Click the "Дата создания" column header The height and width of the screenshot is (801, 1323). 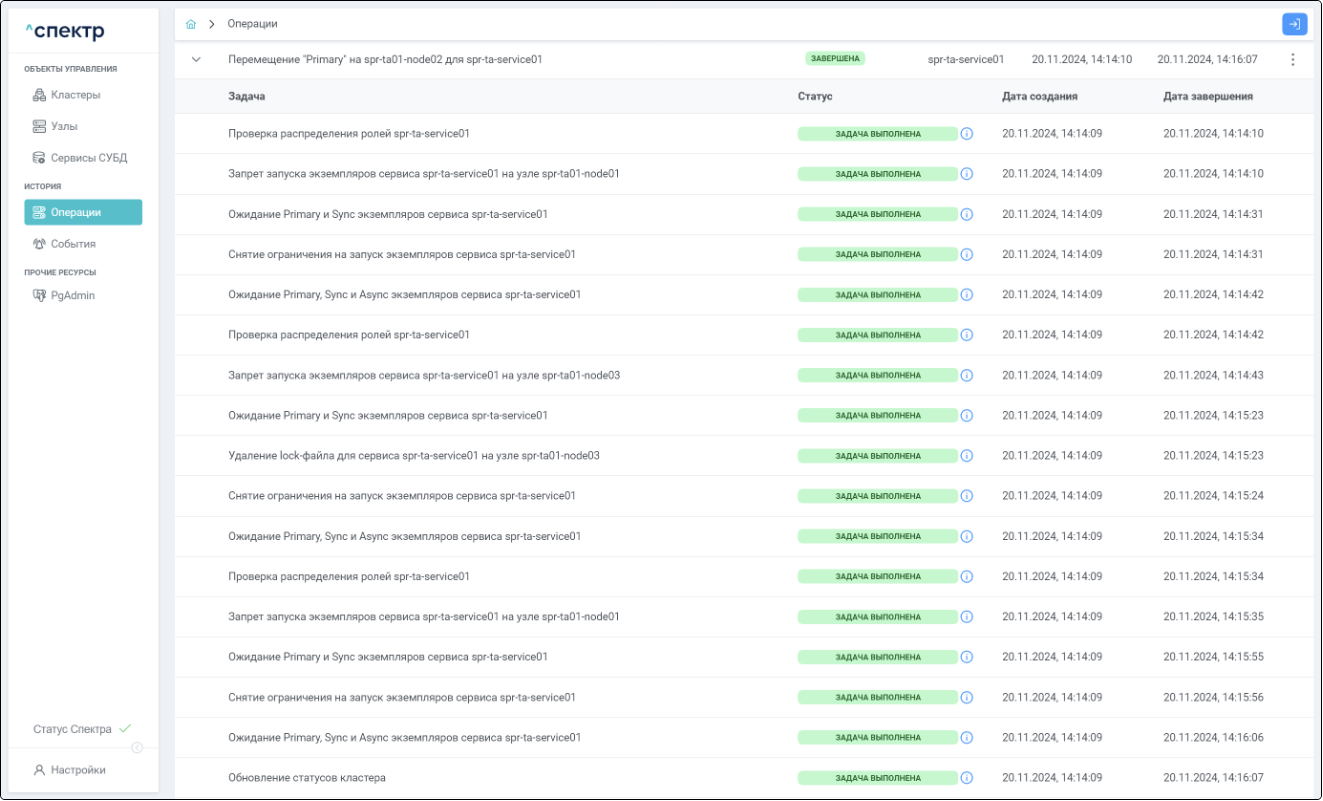[x=1039, y=97]
